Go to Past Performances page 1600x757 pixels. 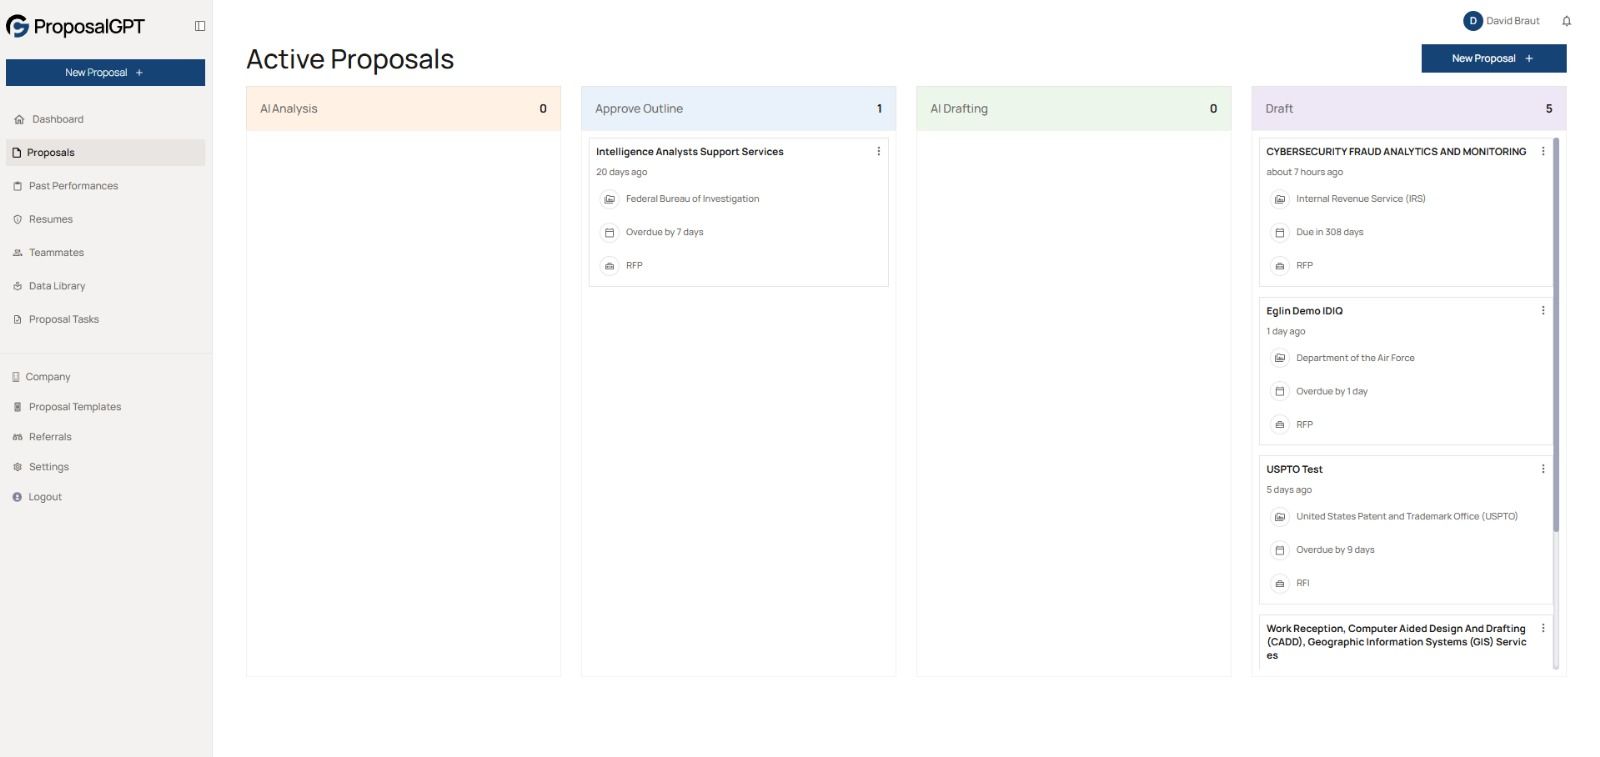[x=73, y=186]
